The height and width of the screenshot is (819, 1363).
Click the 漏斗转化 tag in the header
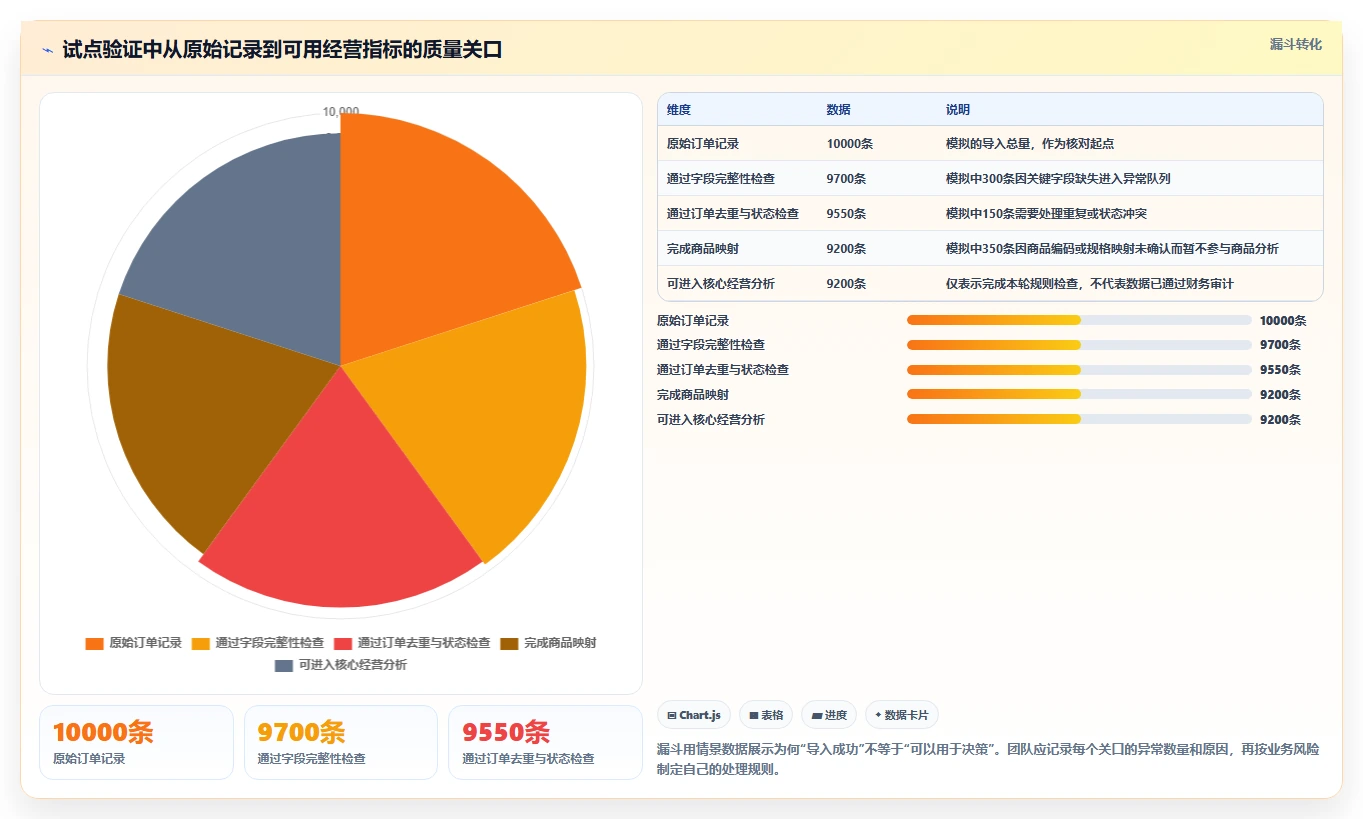1295,44
